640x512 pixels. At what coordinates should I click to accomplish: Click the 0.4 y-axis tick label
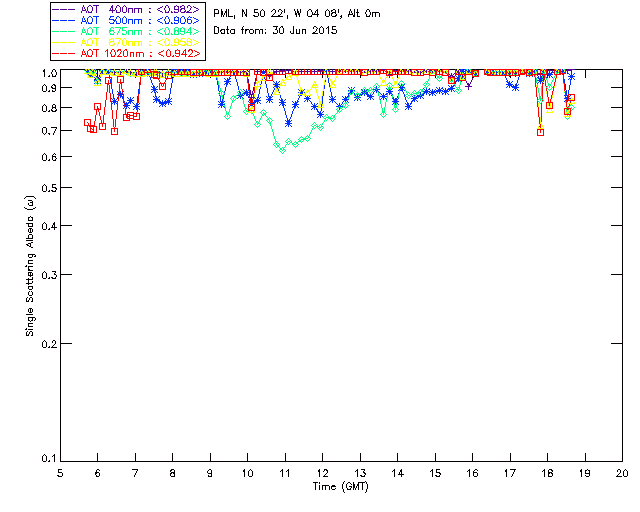point(49,226)
